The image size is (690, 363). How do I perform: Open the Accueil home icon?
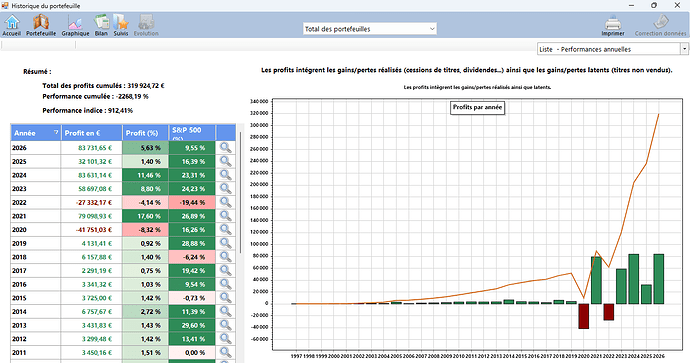click(12, 25)
